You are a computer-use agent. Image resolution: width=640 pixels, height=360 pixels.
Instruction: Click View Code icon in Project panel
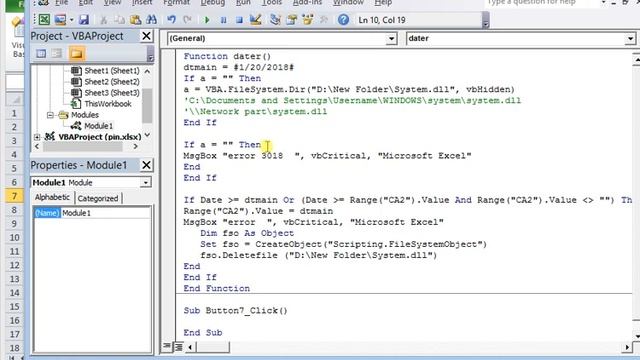tap(41, 53)
